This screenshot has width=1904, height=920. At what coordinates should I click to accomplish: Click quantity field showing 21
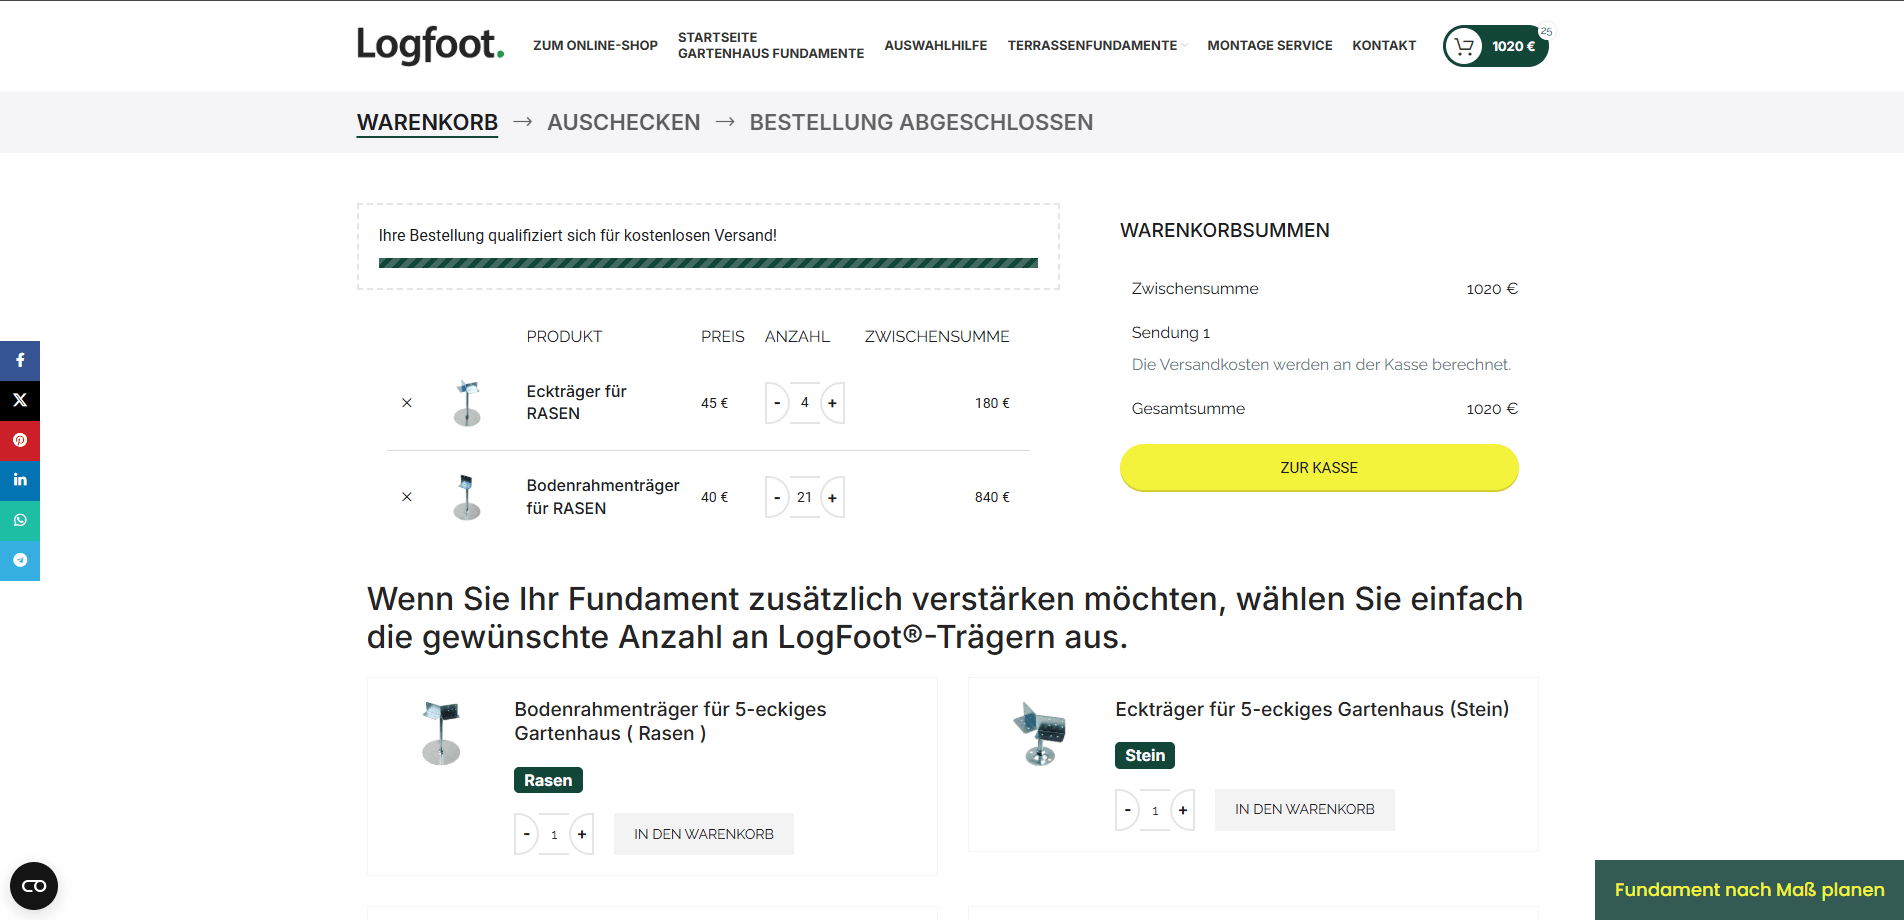[x=805, y=497]
